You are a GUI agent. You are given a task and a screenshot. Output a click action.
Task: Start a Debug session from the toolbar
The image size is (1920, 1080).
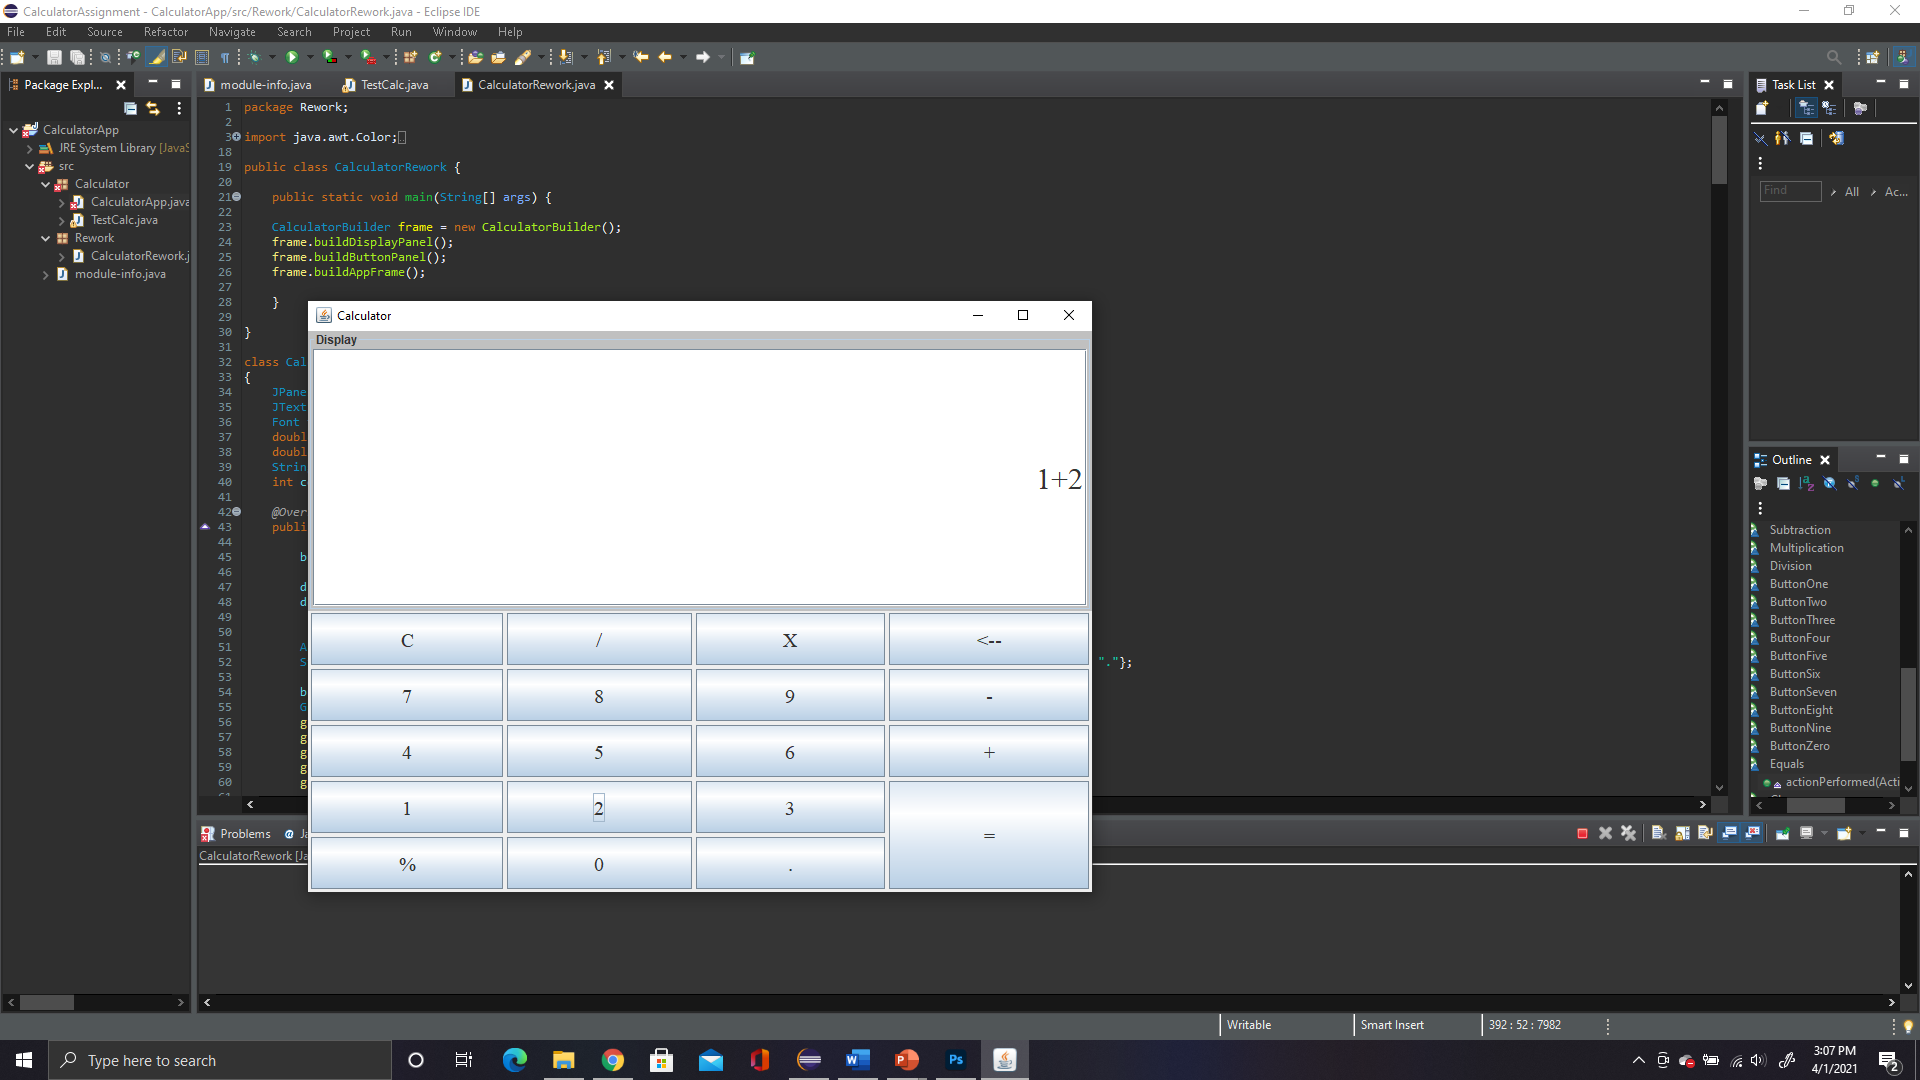click(x=255, y=57)
